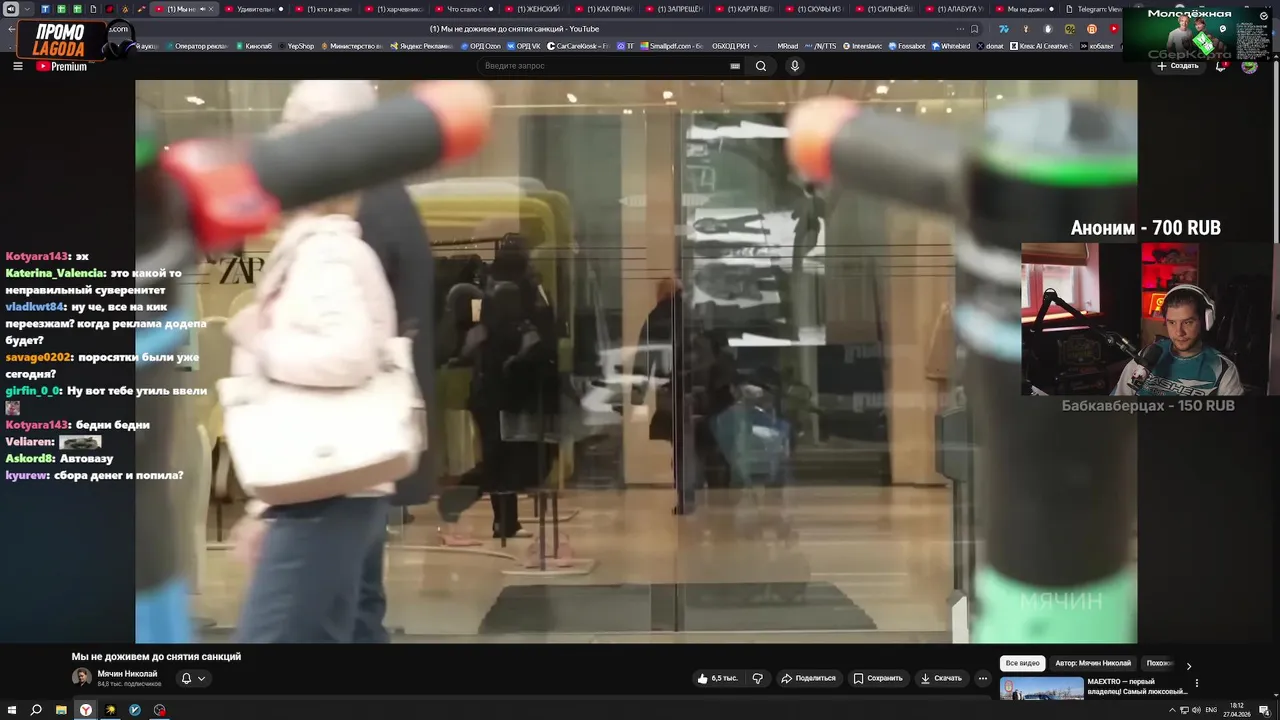This screenshot has width=1280, height=720.
Task: Open the taskbar clock and date
Action: coord(1237,710)
